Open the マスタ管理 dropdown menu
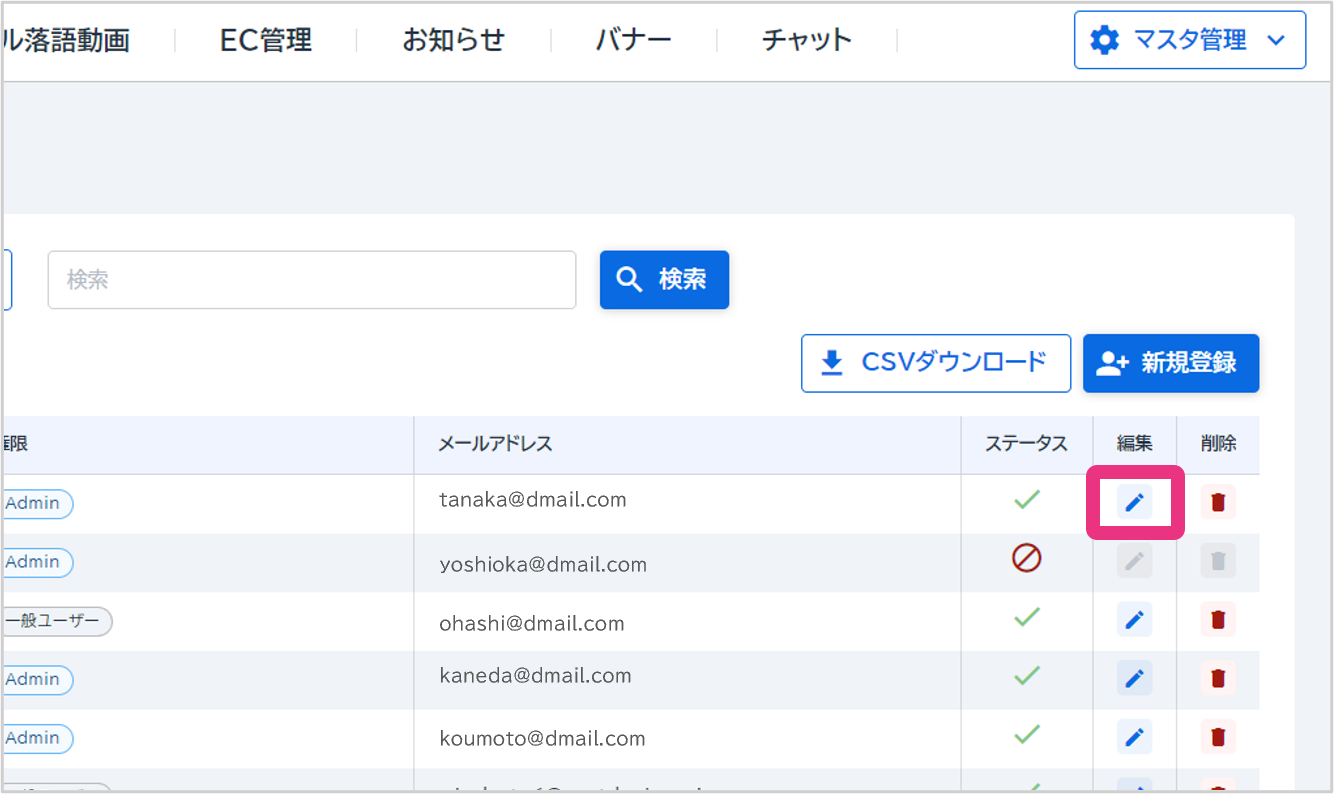This screenshot has height=794, width=1334. (x=1189, y=40)
